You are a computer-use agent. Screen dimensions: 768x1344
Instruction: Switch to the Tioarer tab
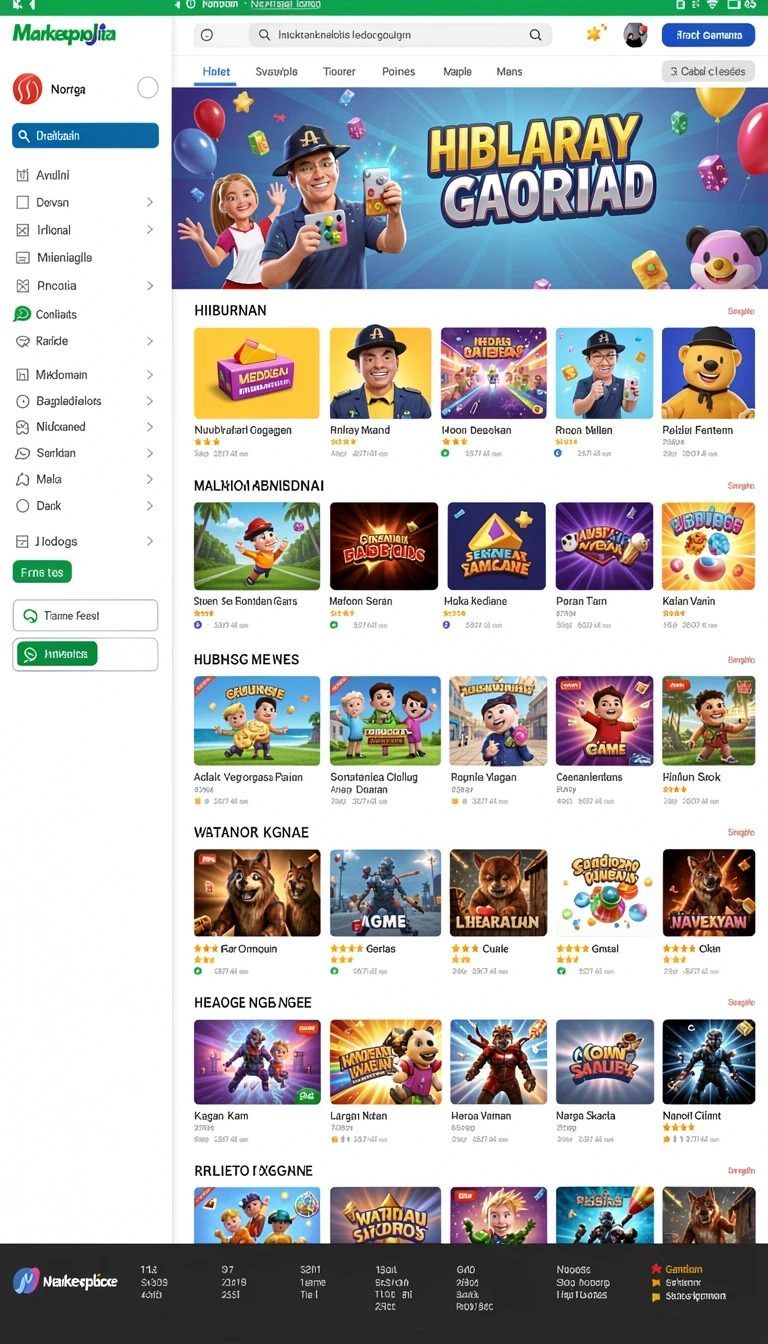pos(340,72)
